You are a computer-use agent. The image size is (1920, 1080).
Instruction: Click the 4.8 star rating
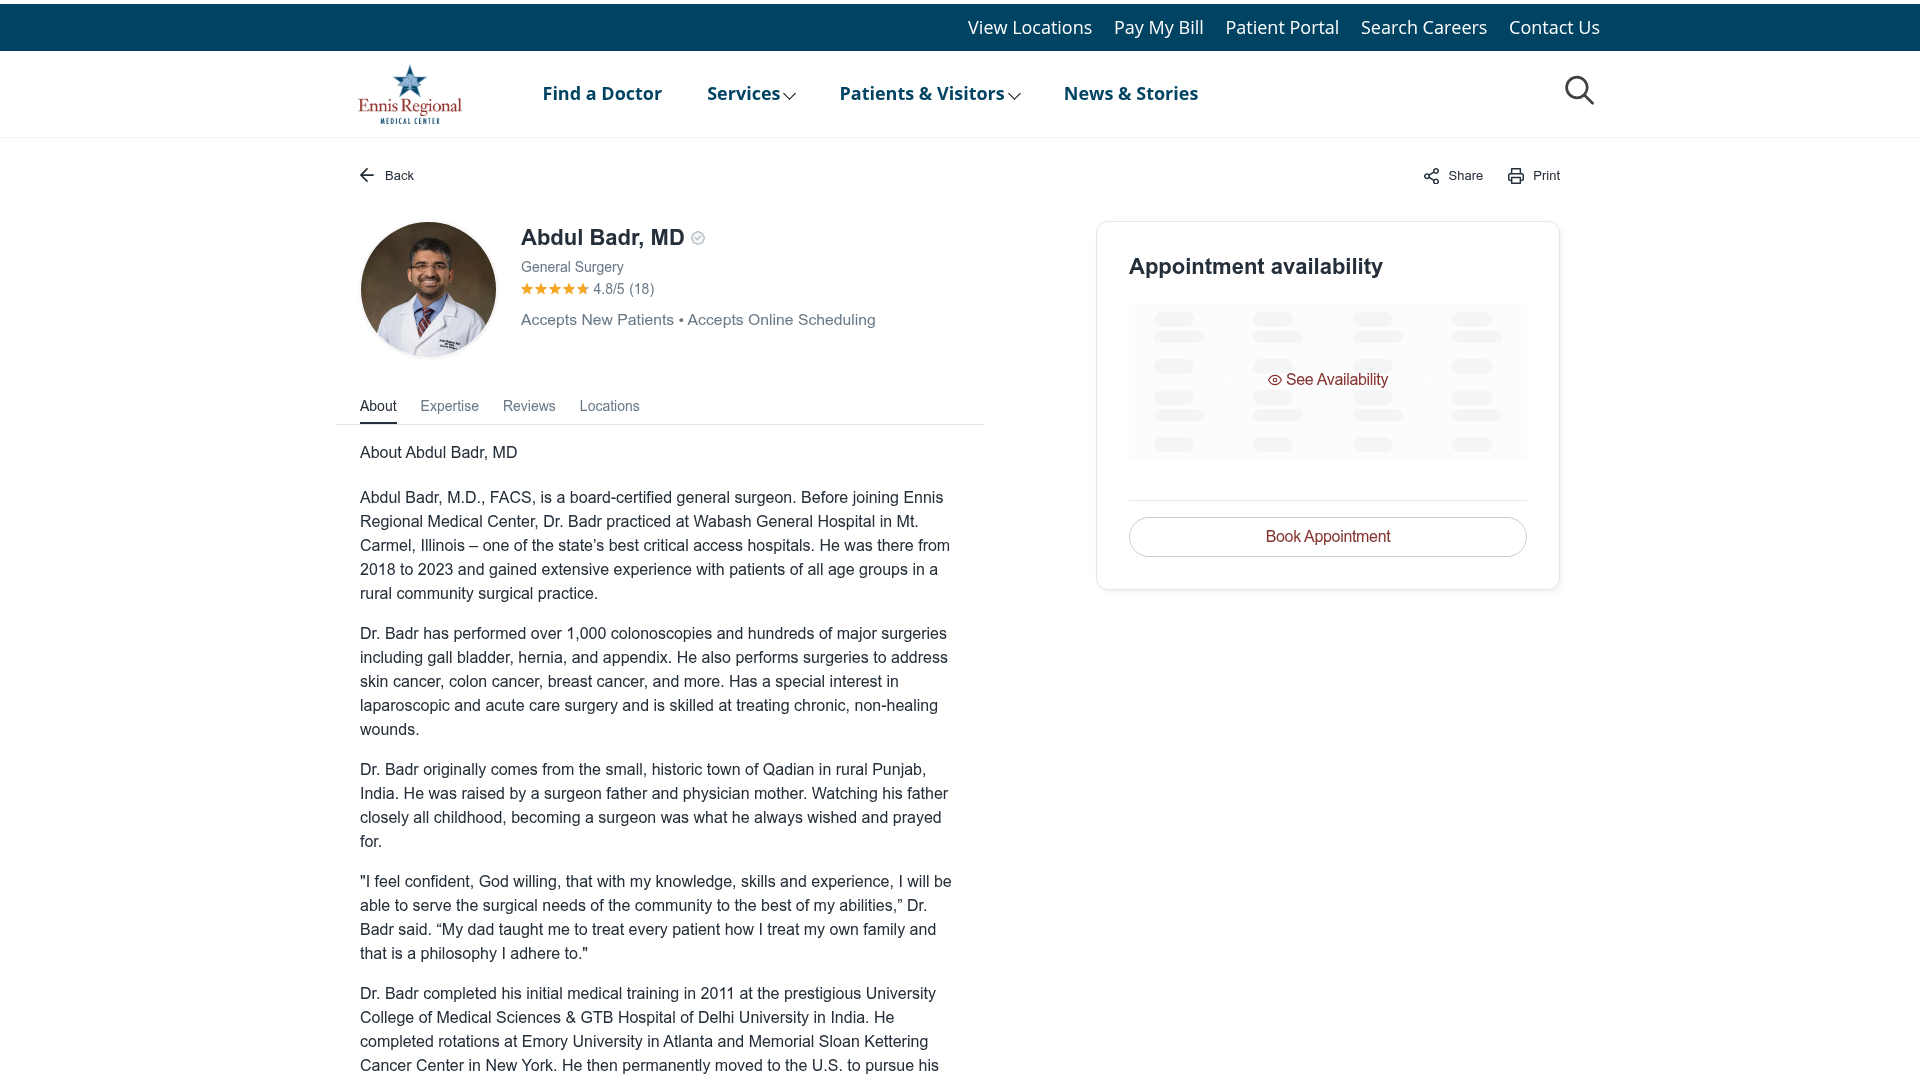coord(587,289)
